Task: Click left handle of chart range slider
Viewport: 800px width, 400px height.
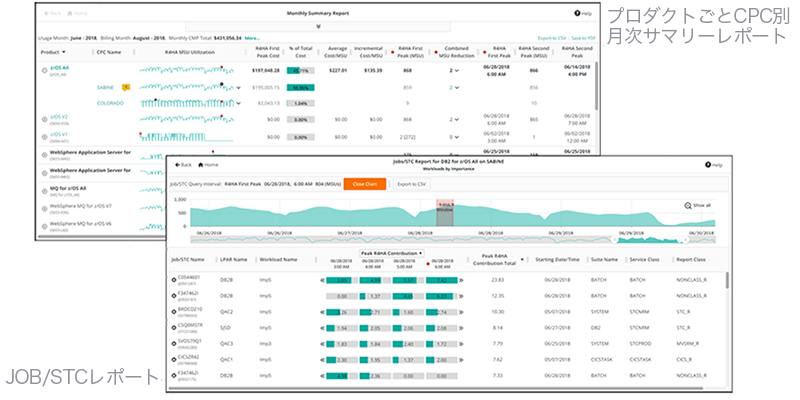Action: [614, 239]
